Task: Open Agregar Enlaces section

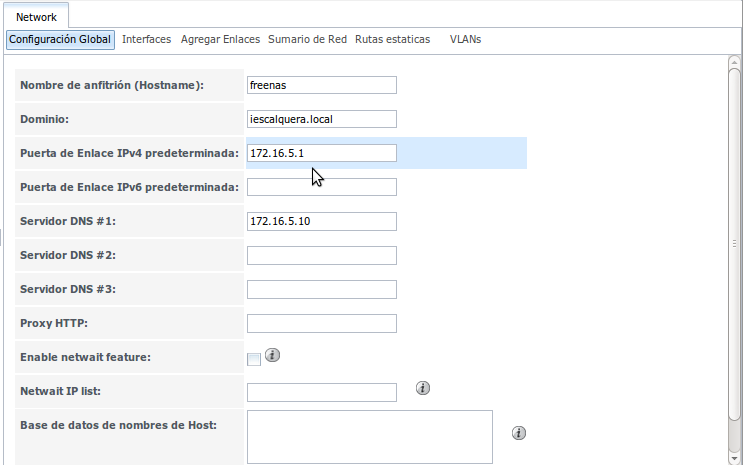Action: tap(220, 39)
